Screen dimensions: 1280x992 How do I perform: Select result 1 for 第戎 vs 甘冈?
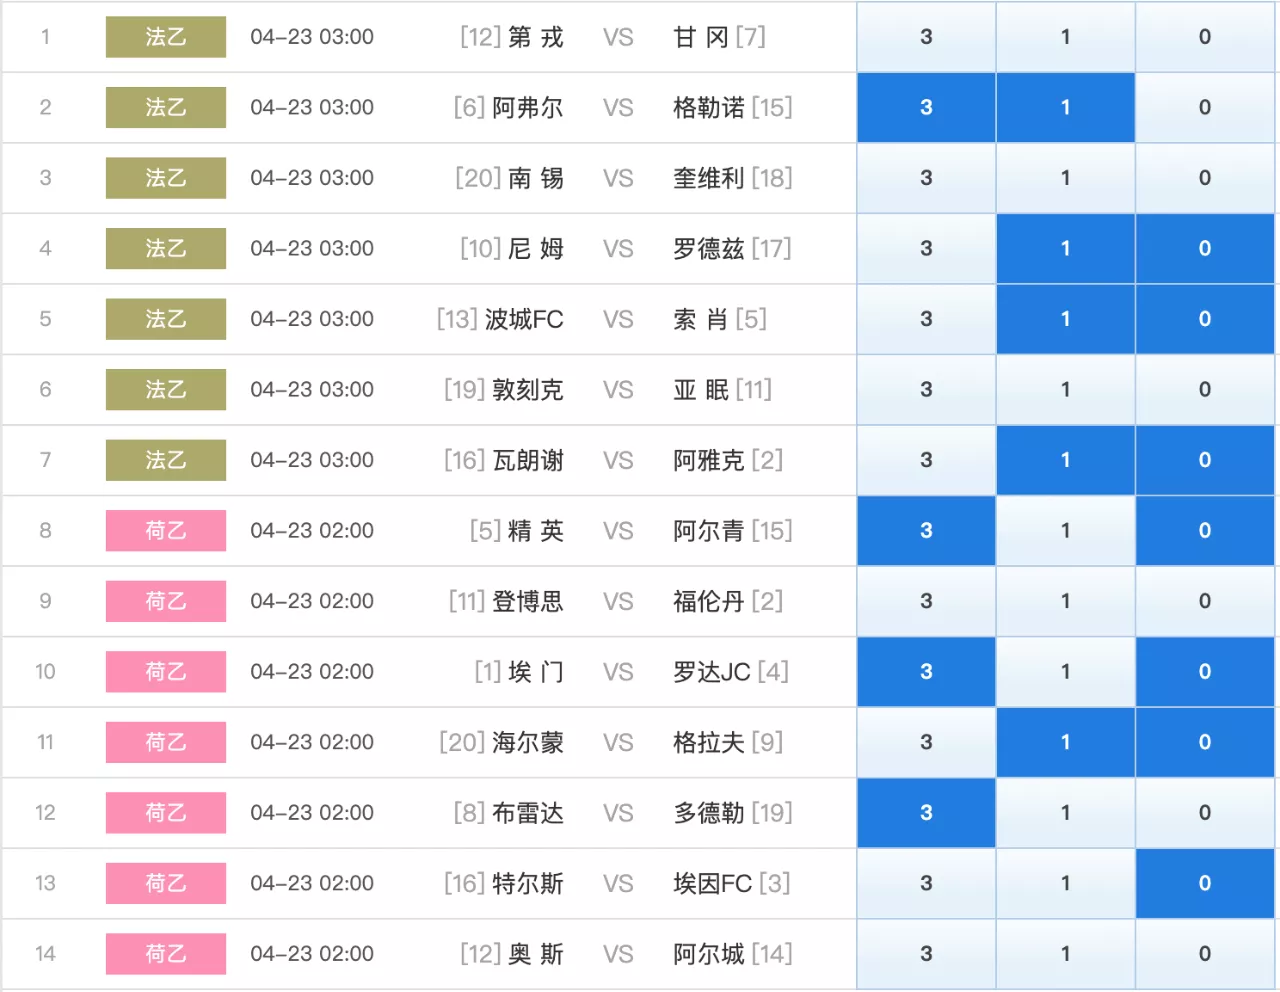(1065, 37)
